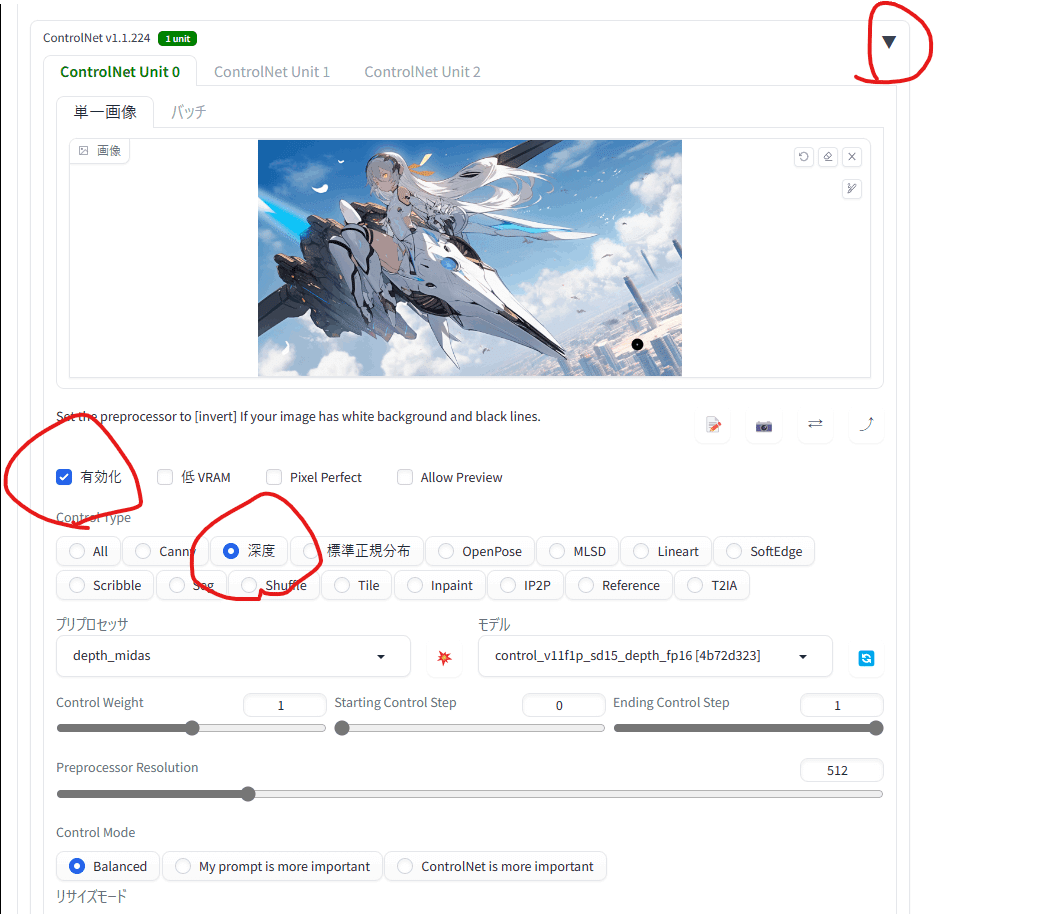Select the Reference control type

[x=619, y=585]
